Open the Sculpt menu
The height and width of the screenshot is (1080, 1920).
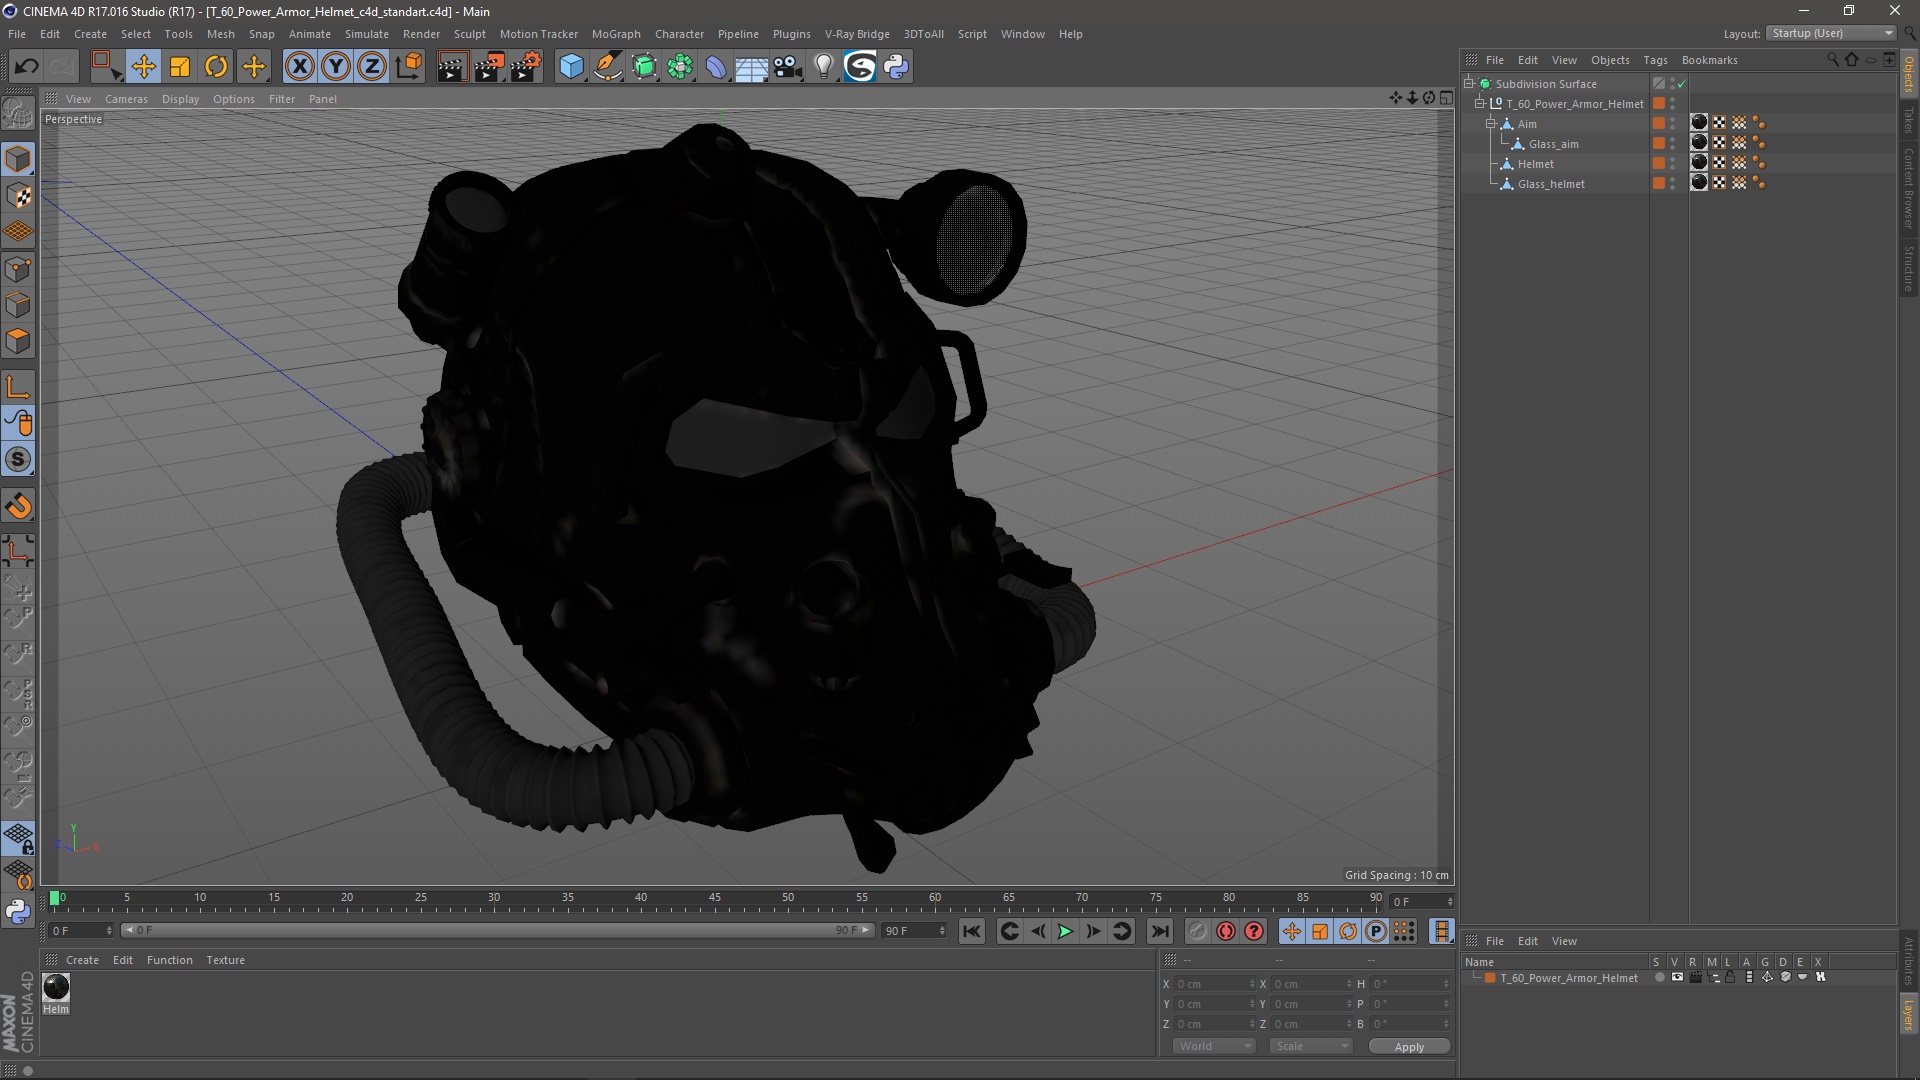[x=469, y=34]
